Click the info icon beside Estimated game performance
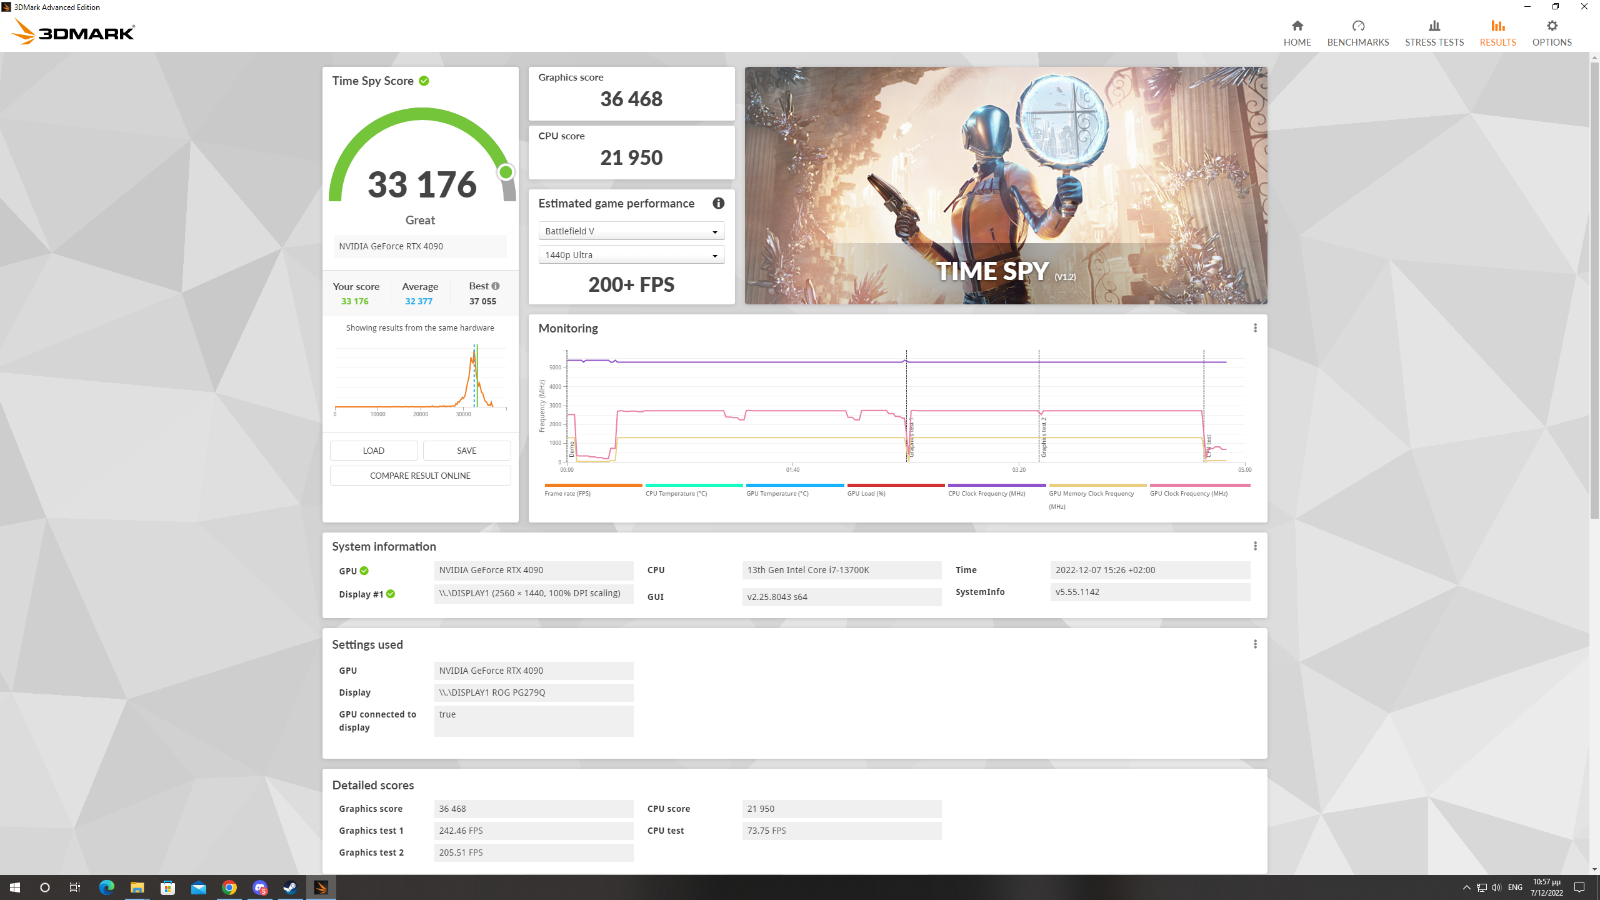1600x900 pixels. tap(718, 203)
